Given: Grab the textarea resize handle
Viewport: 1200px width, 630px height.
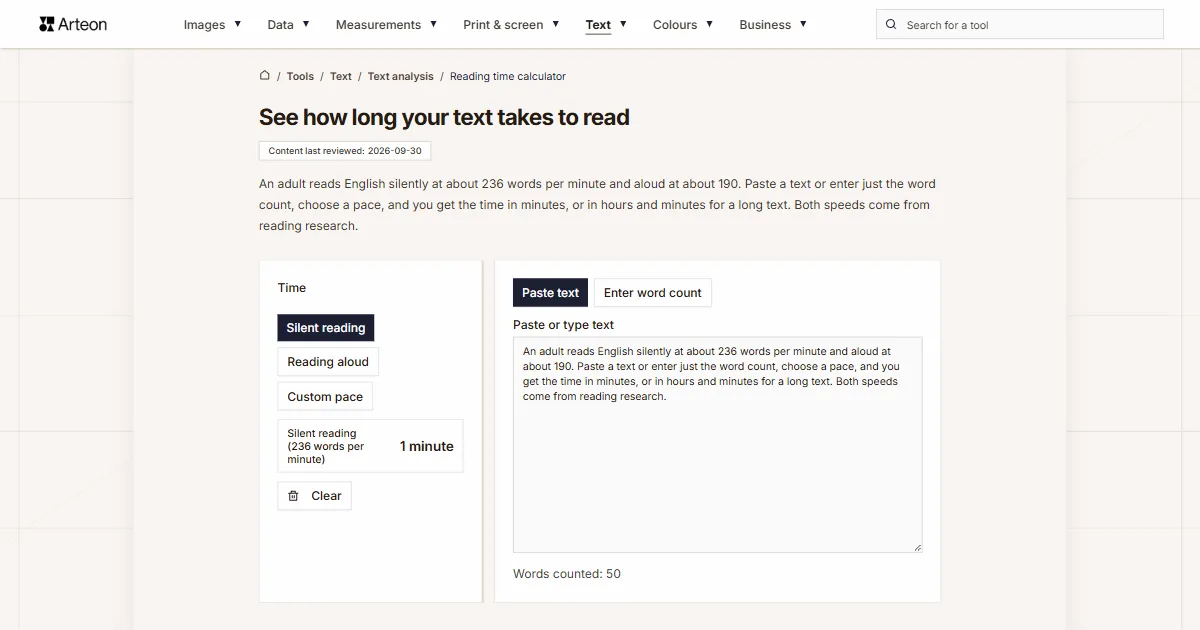Looking at the screenshot, I should point(917,547).
